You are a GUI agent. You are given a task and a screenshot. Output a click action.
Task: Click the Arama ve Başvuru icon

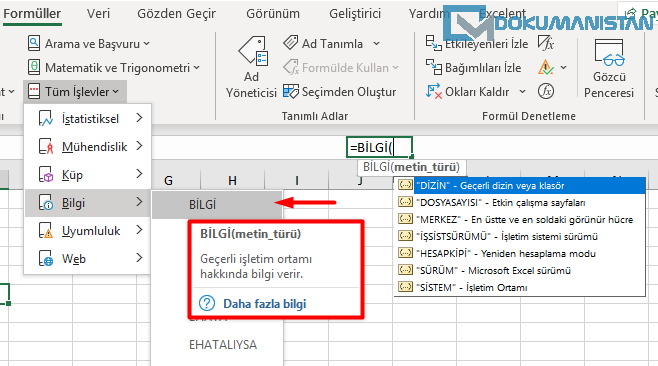(34, 43)
